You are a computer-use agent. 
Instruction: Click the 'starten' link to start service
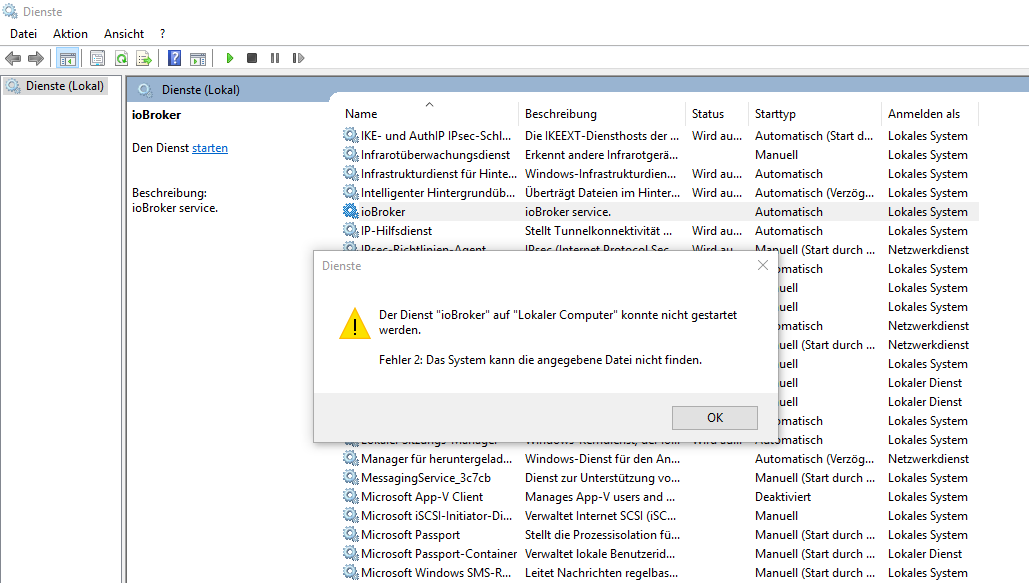coord(210,148)
